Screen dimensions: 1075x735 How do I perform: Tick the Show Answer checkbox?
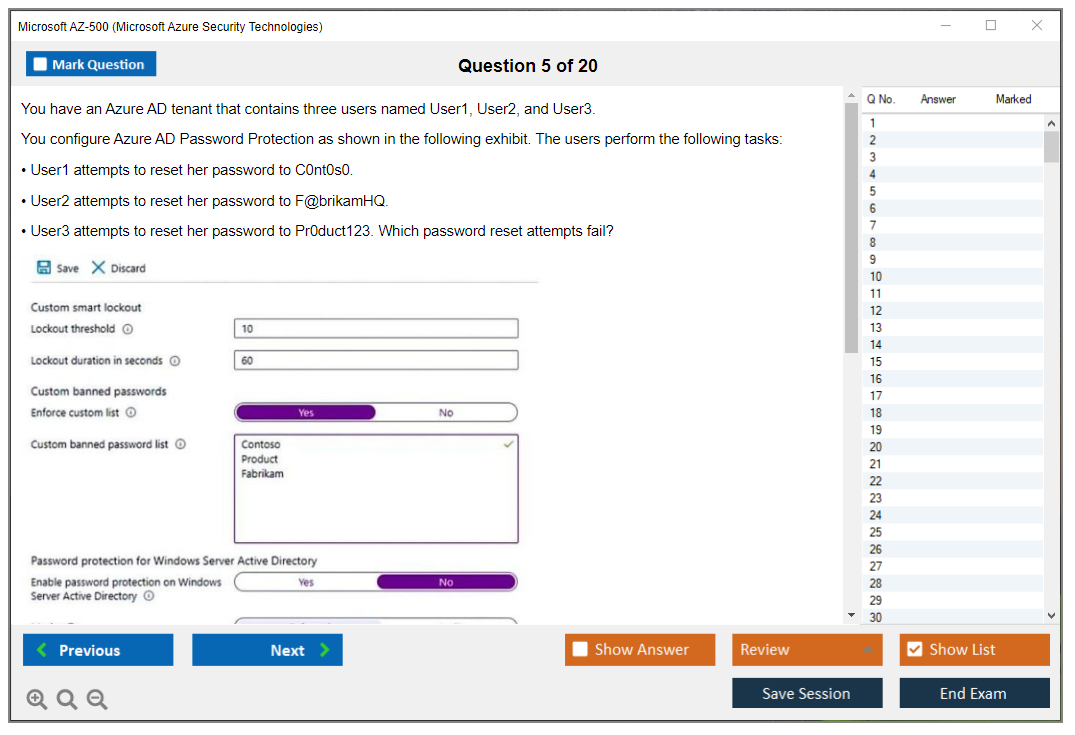[580, 650]
